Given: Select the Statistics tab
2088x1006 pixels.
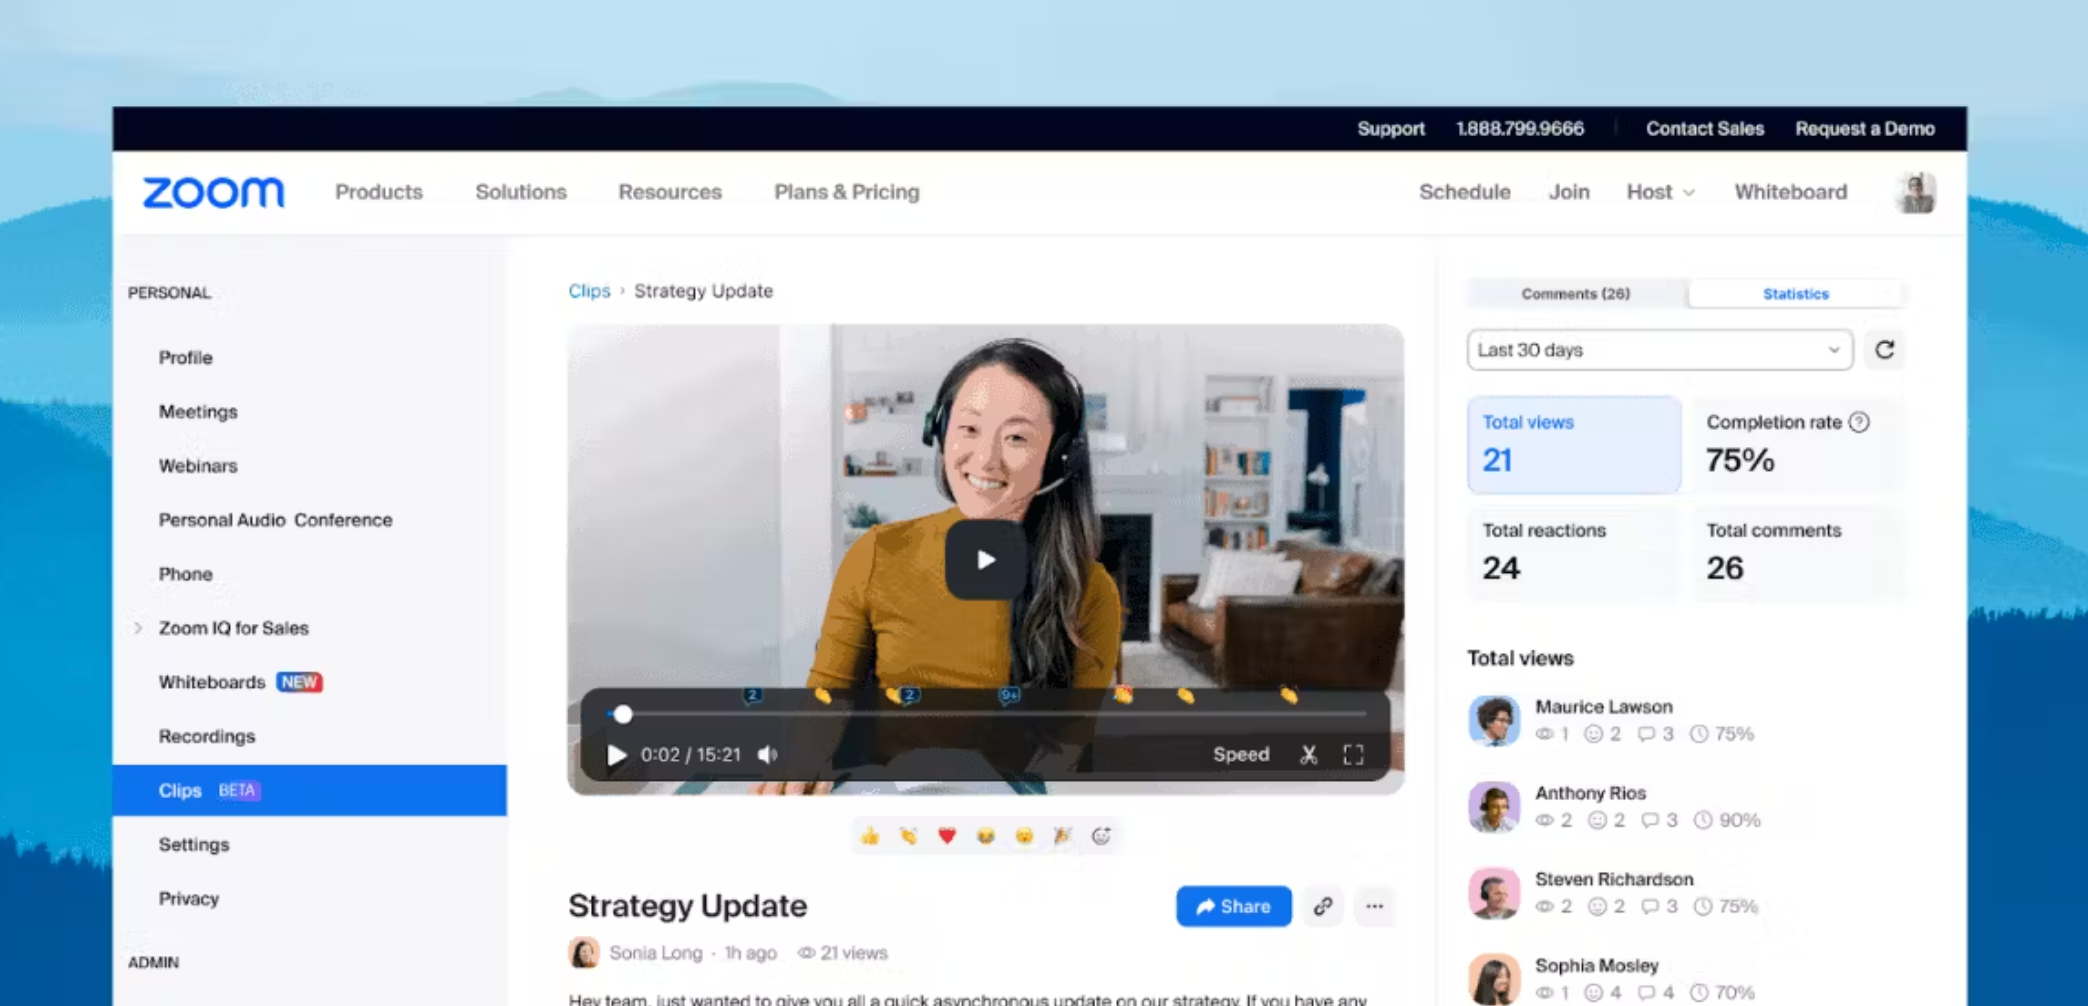Looking at the screenshot, I should [1795, 294].
